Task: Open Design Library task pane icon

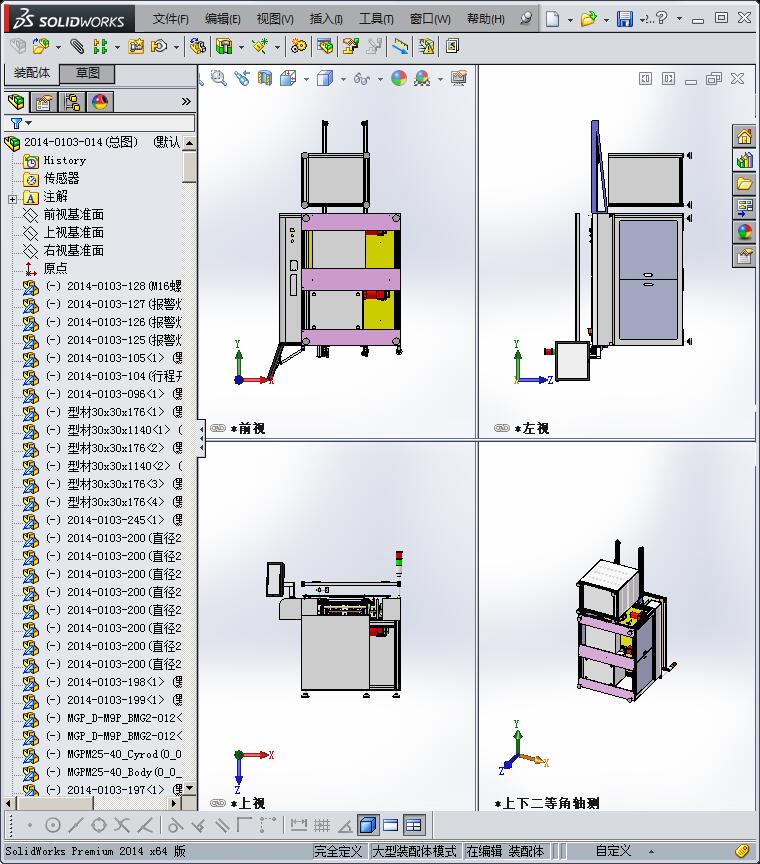Action: (745, 160)
